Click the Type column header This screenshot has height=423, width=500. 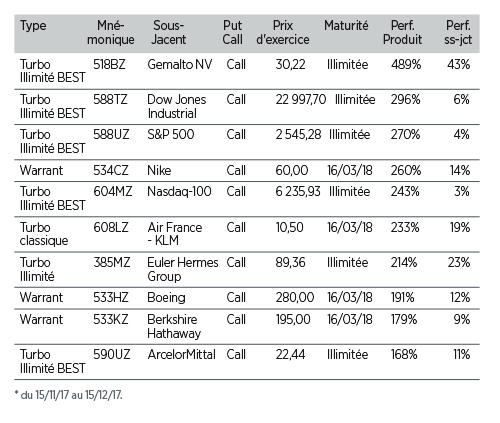point(33,26)
